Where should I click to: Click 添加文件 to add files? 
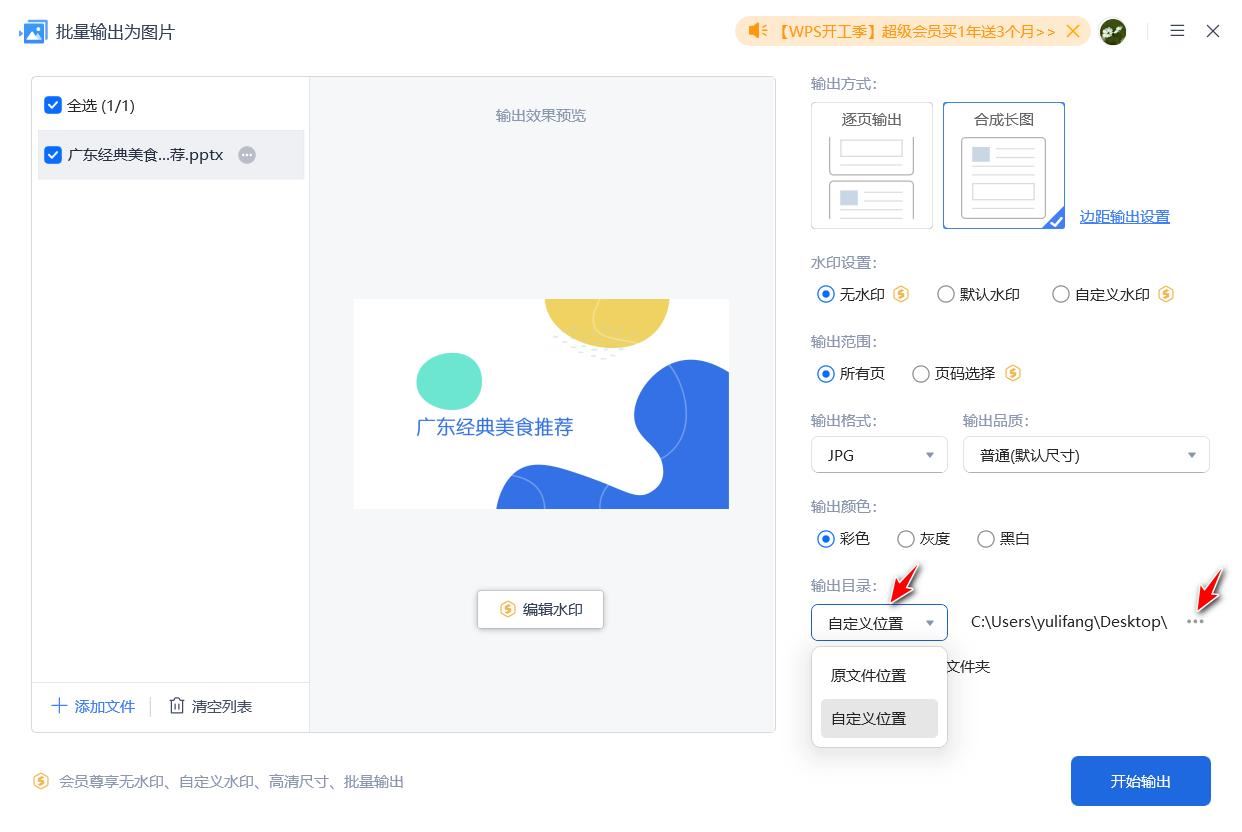click(93, 706)
